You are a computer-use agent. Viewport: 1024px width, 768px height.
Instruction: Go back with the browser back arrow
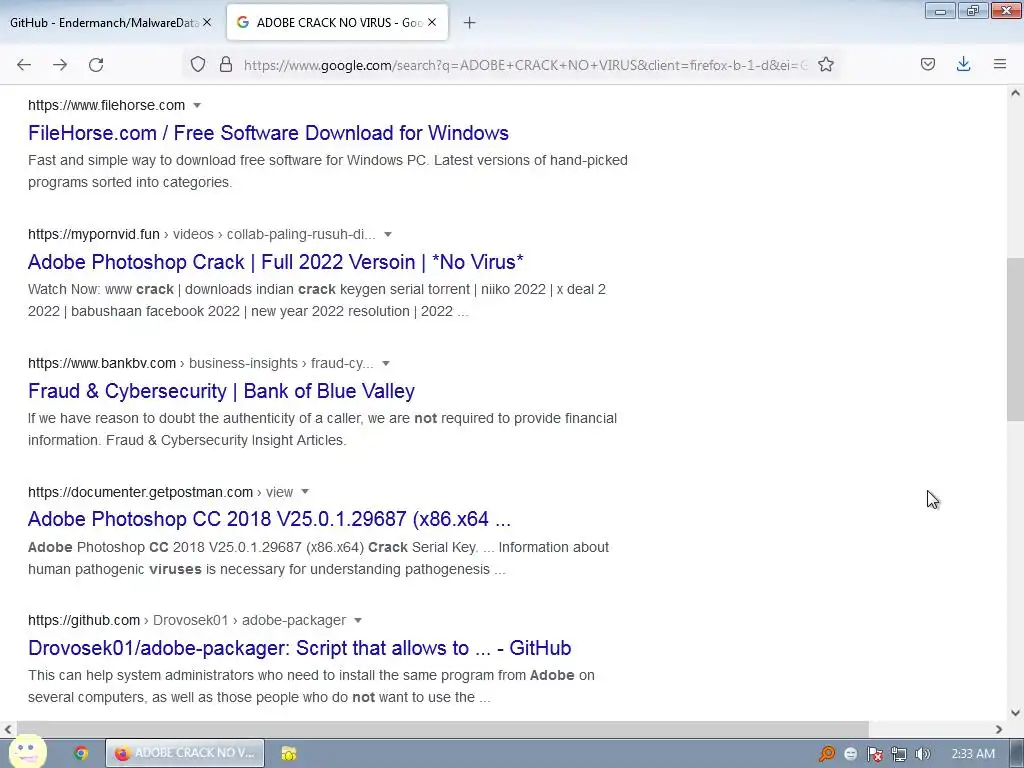pyautogui.click(x=24, y=65)
